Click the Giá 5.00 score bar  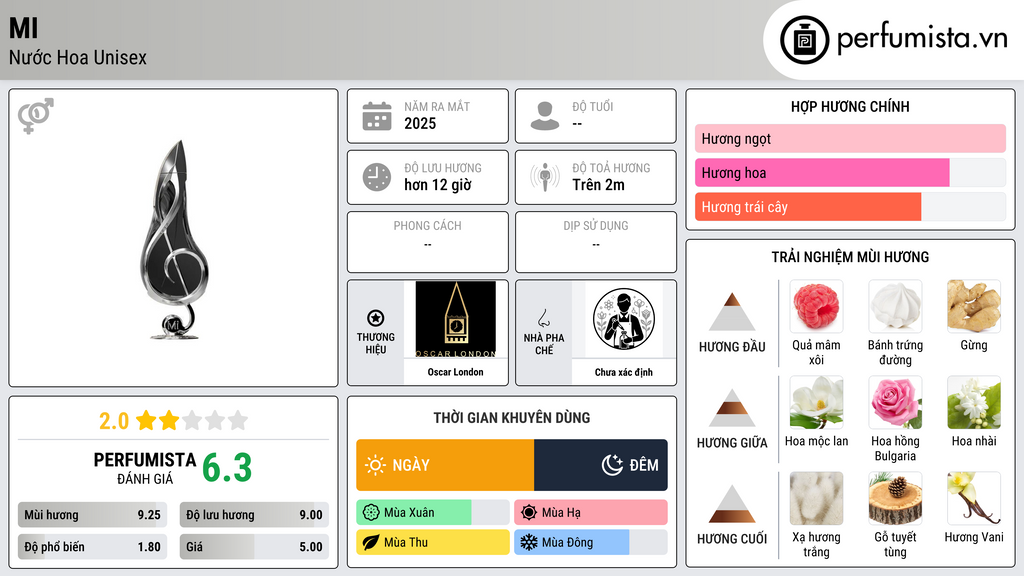click(254, 547)
